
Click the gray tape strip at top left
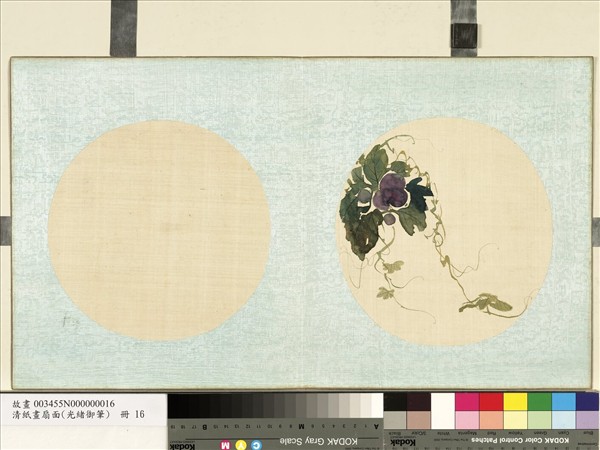click(x=123, y=27)
